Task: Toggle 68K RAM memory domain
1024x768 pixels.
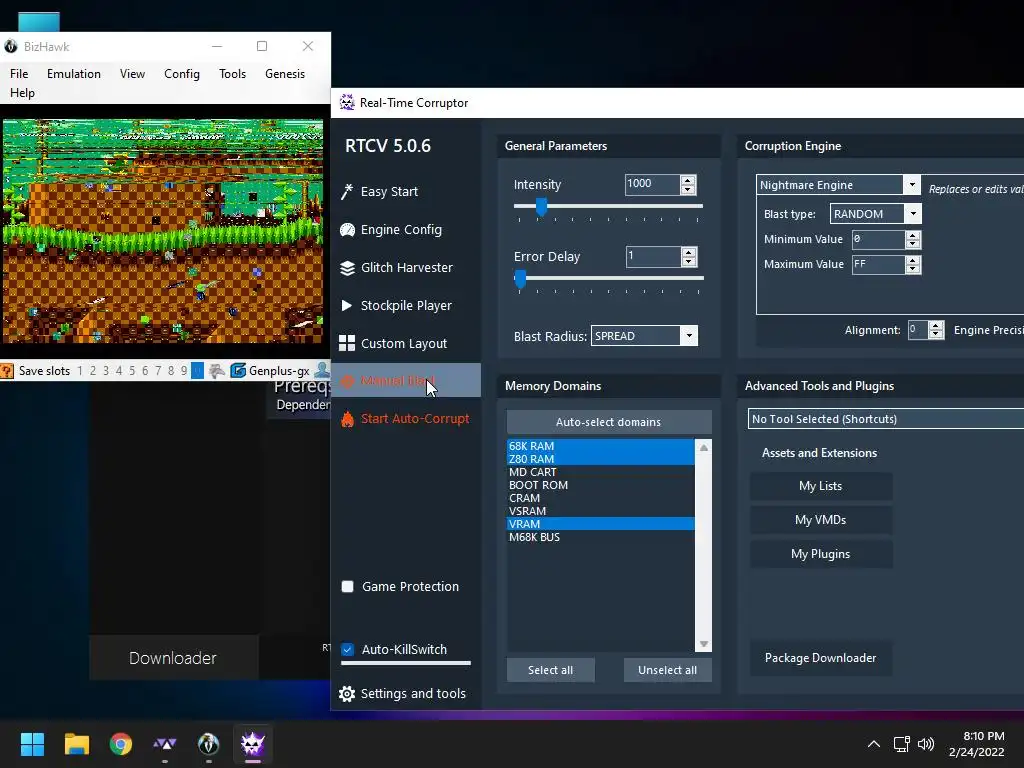Action: [600, 446]
